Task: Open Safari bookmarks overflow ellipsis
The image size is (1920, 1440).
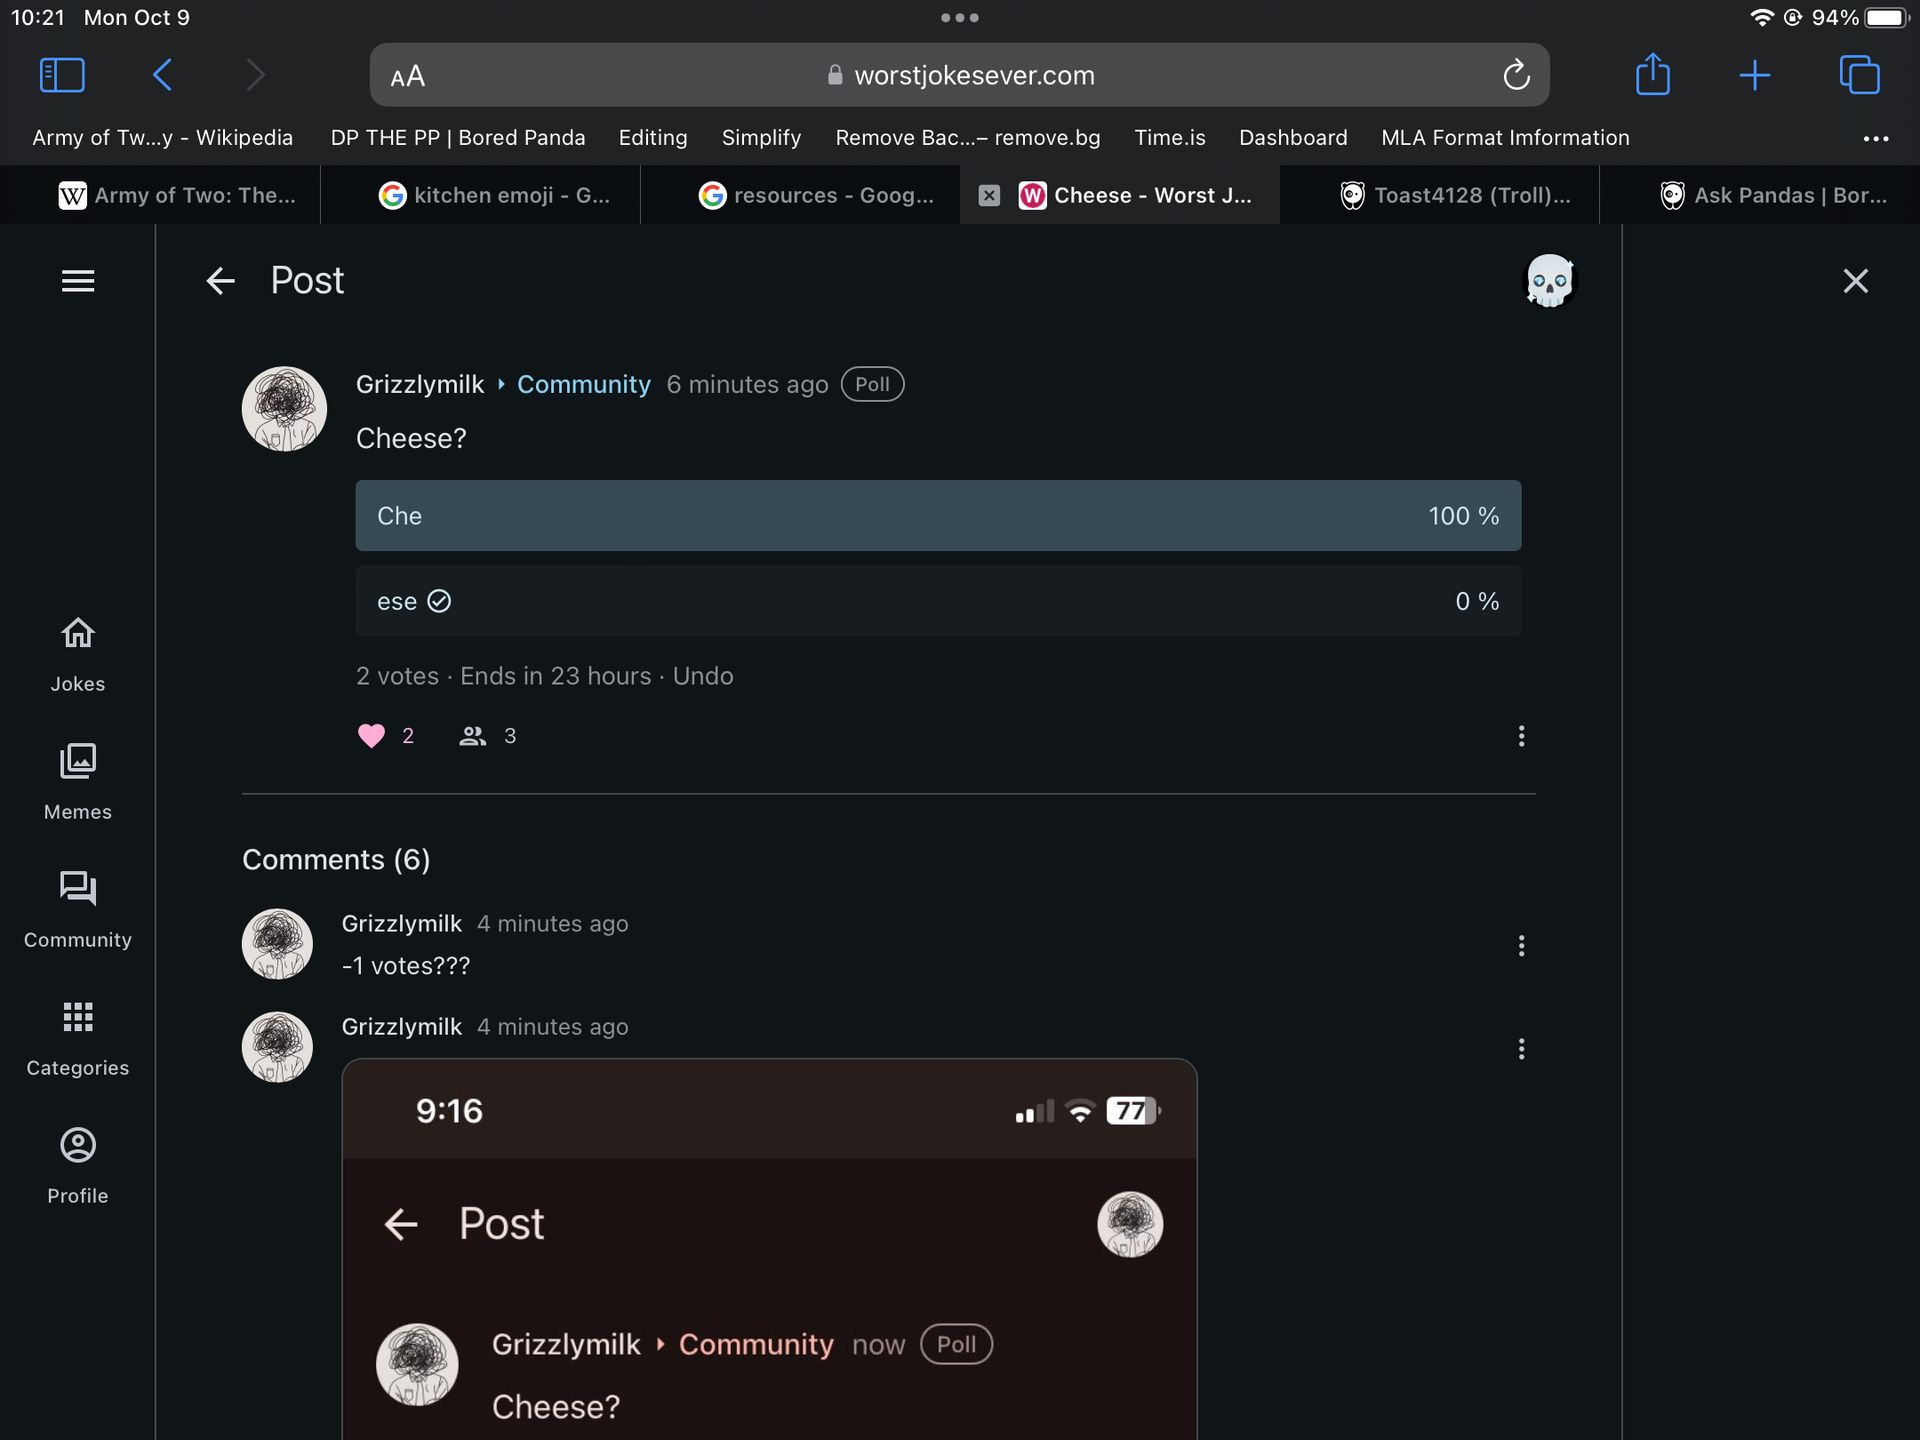Action: click(x=1875, y=138)
